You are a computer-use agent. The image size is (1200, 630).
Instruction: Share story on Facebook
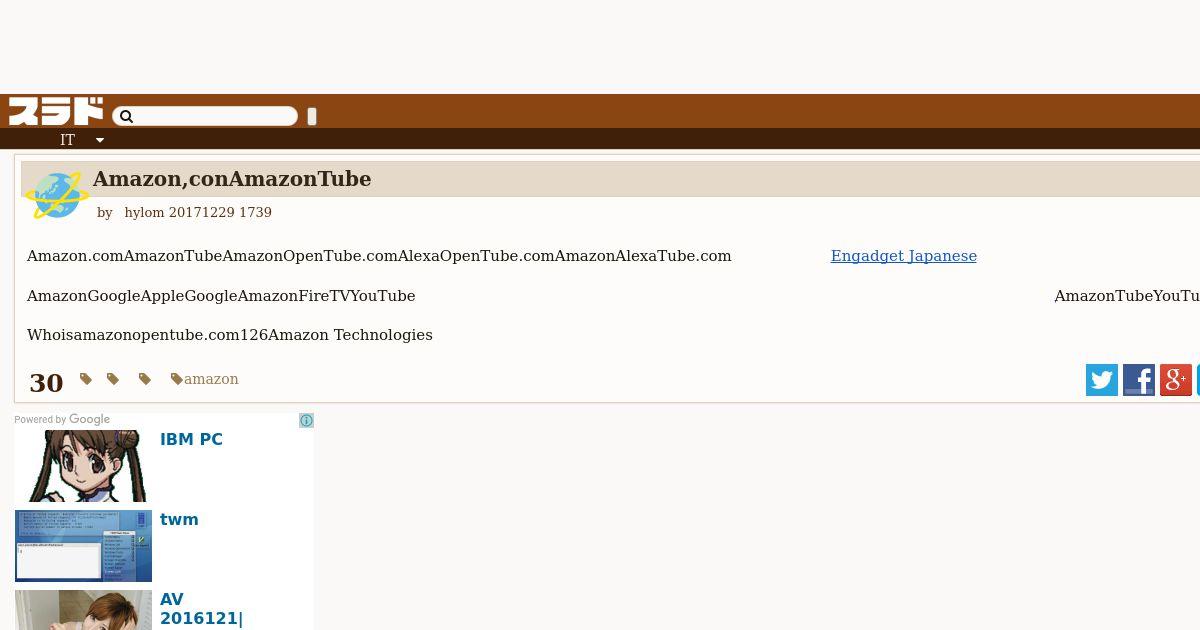pyautogui.click(x=1139, y=380)
